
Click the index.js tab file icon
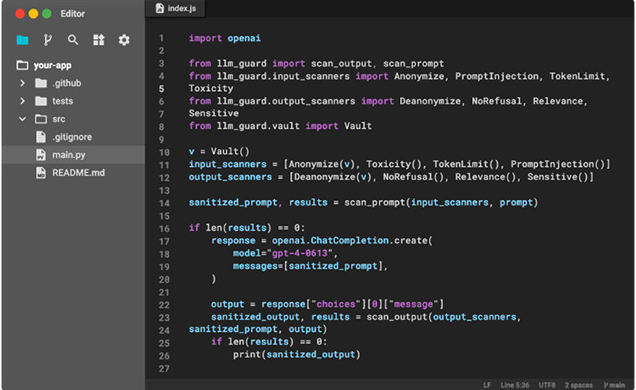click(160, 8)
